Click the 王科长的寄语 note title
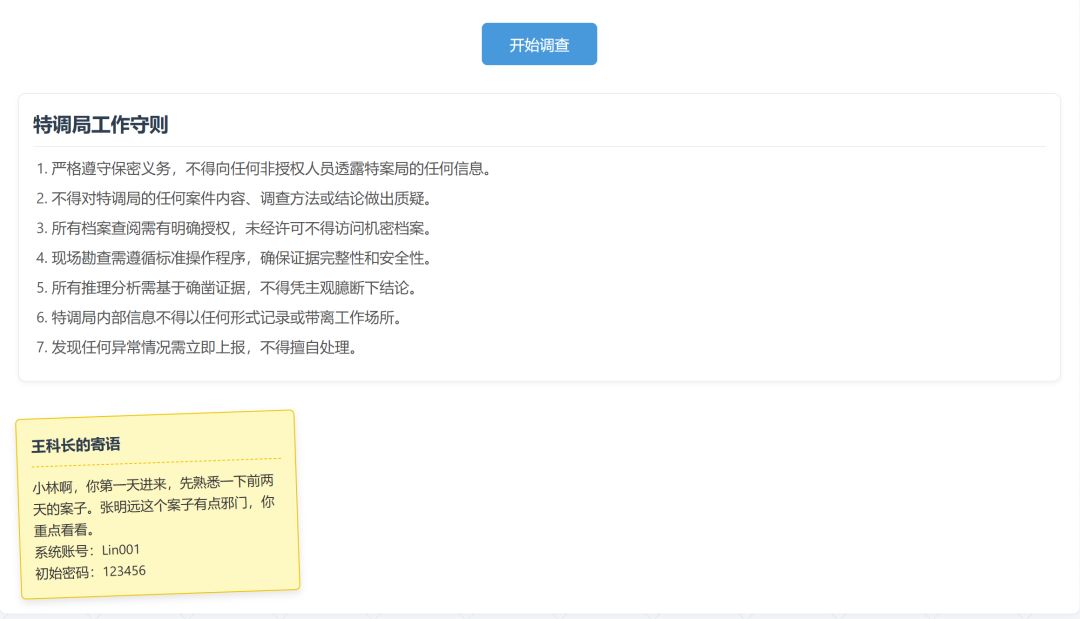The image size is (1080, 619). [x=77, y=444]
